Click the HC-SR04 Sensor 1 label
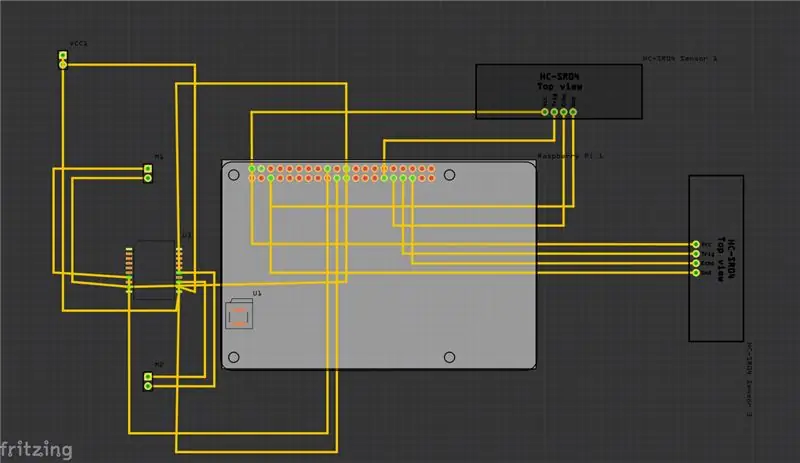 point(680,59)
